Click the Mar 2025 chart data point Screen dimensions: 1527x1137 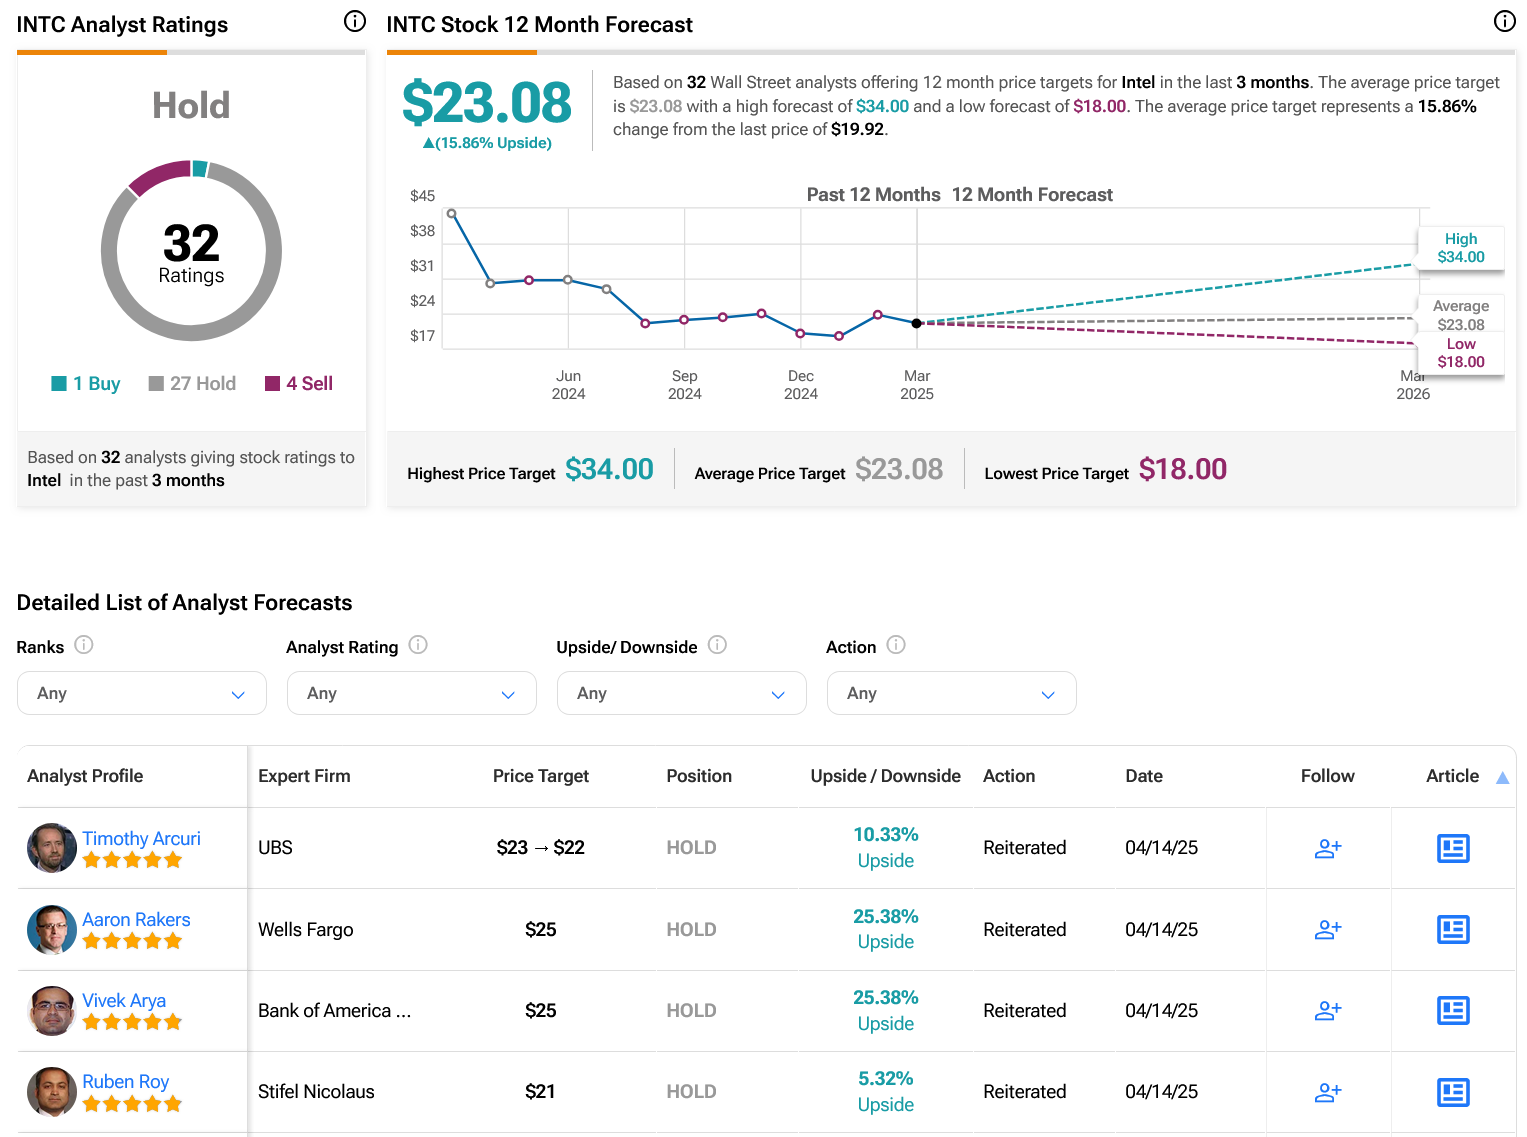[x=916, y=323]
